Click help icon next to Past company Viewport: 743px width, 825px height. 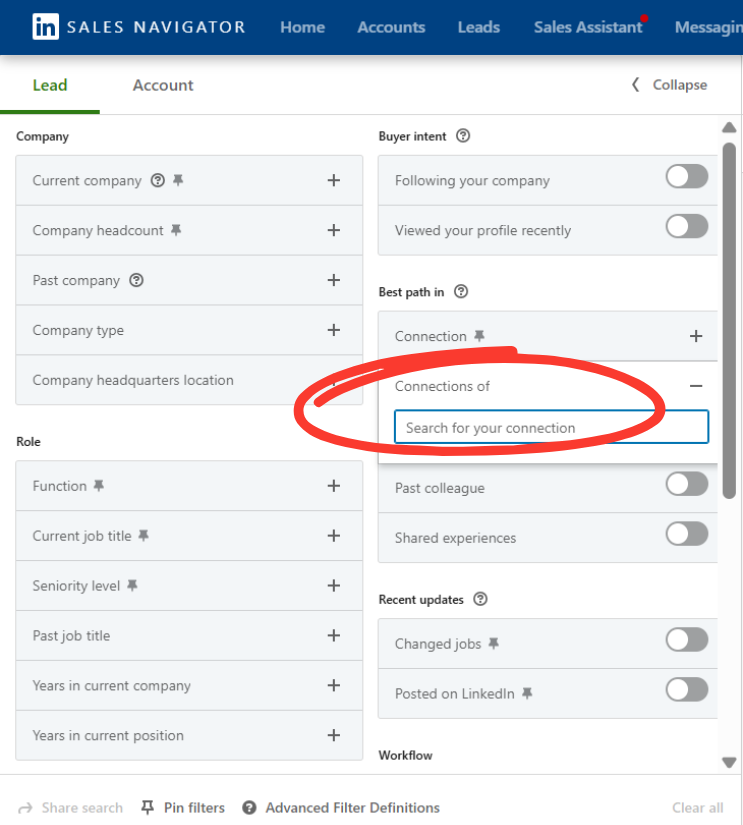coord(136,280)
